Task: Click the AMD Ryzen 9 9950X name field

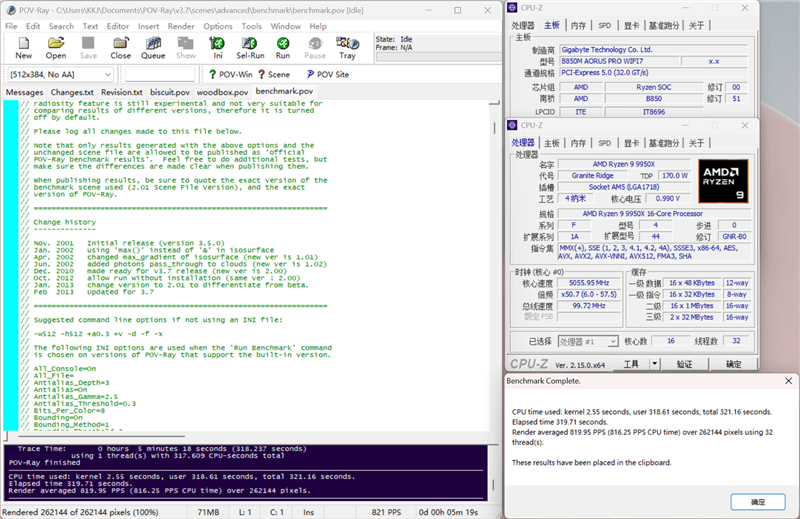Action: pos(623,164)
